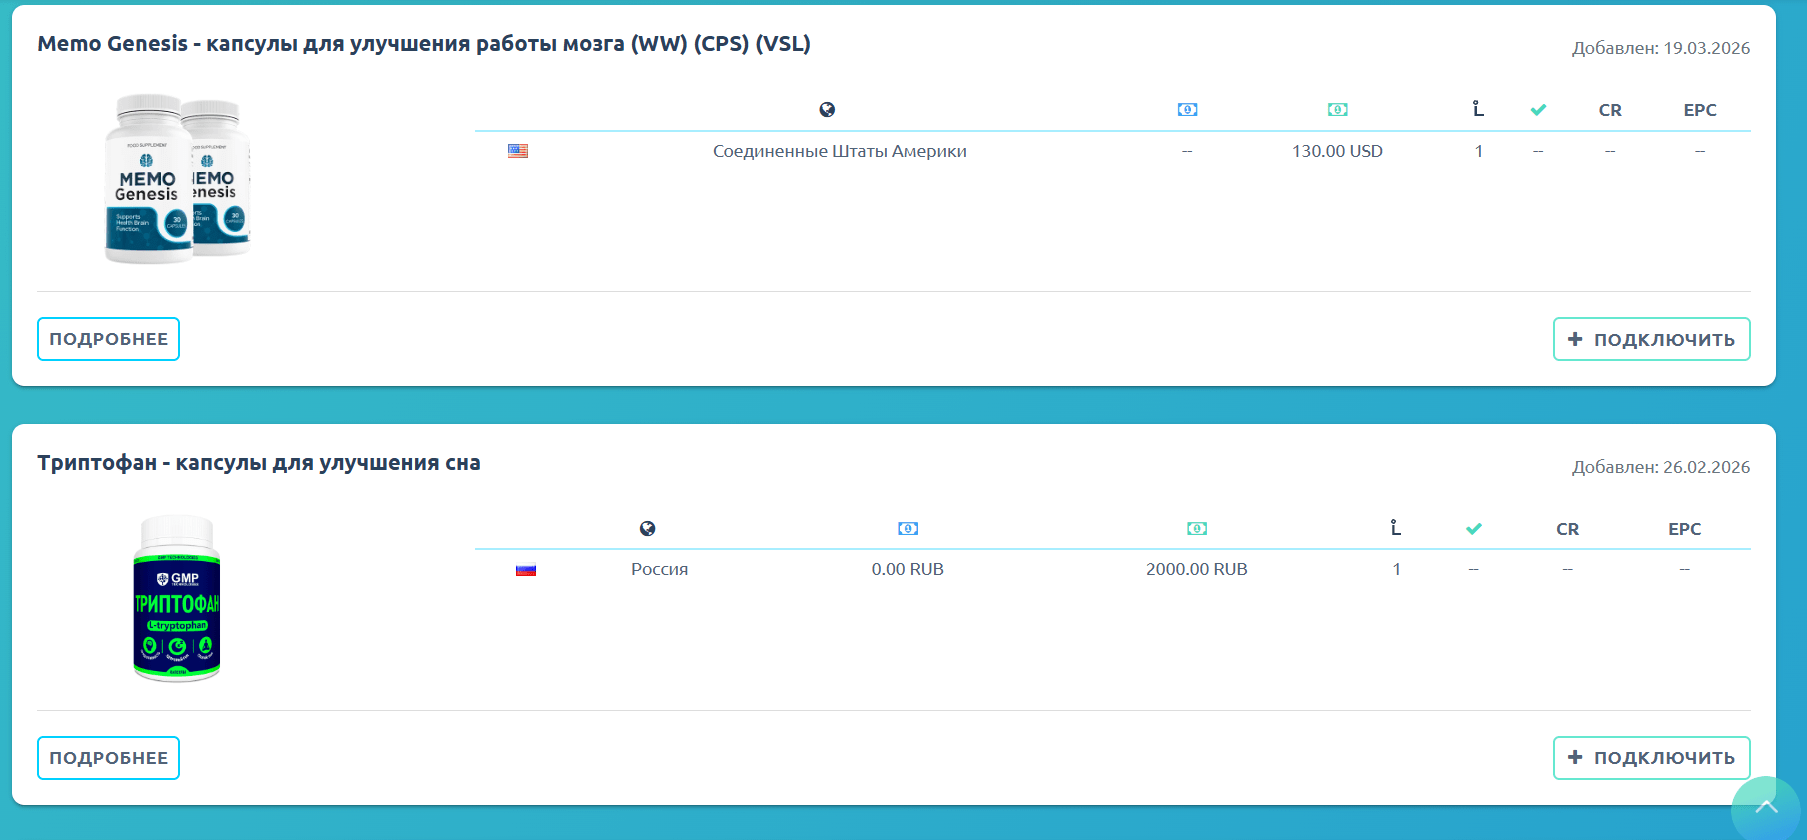Click the EPC column header in Триптофан table
This screenshot has width=1807, height=840.
(1685, 529)
